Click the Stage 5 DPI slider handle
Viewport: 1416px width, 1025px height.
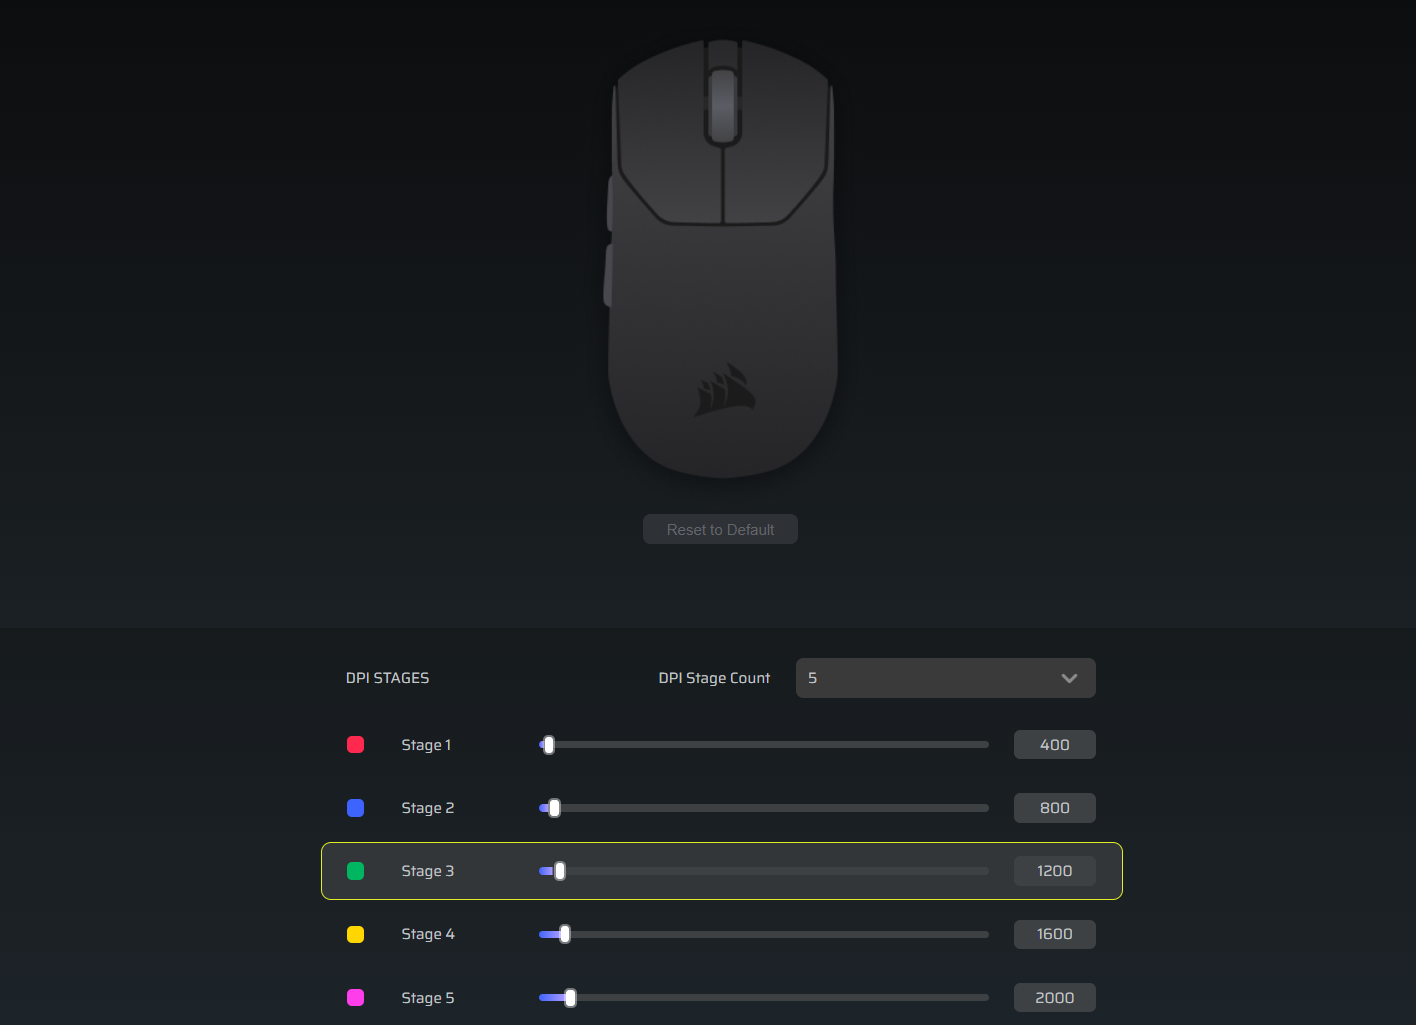click(570, 998)
